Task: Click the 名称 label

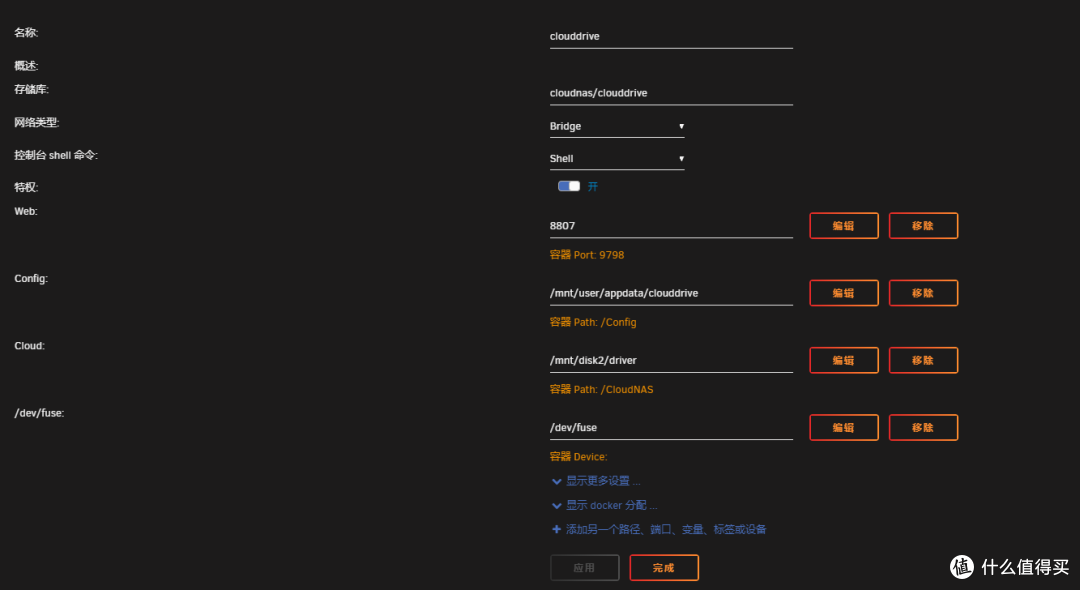Action: (x=26, y=32)
